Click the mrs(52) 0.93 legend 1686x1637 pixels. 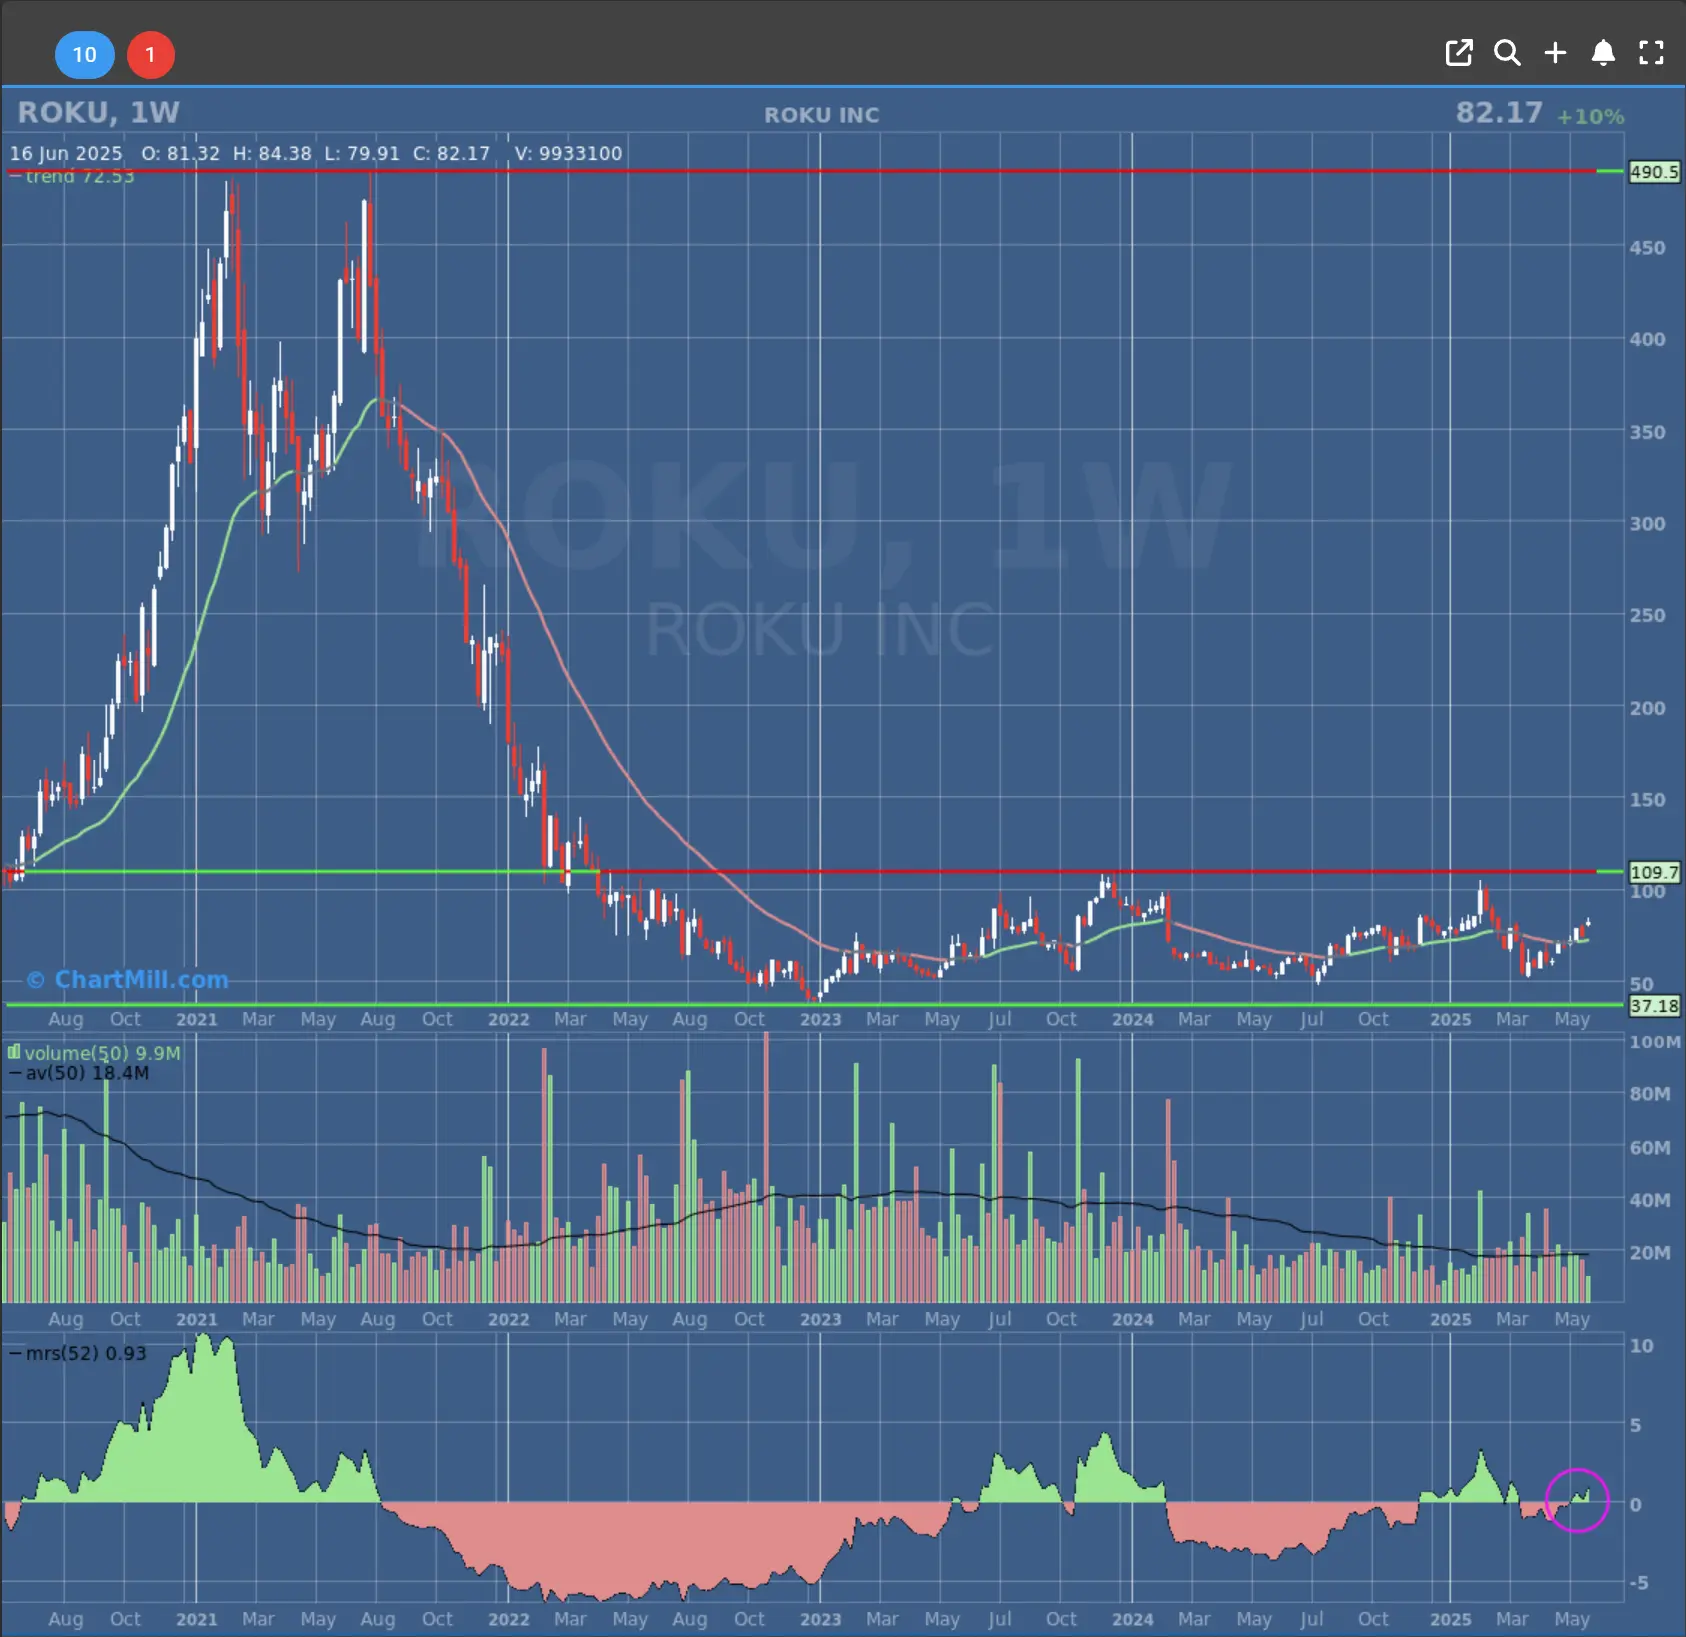click(78, 1353)
